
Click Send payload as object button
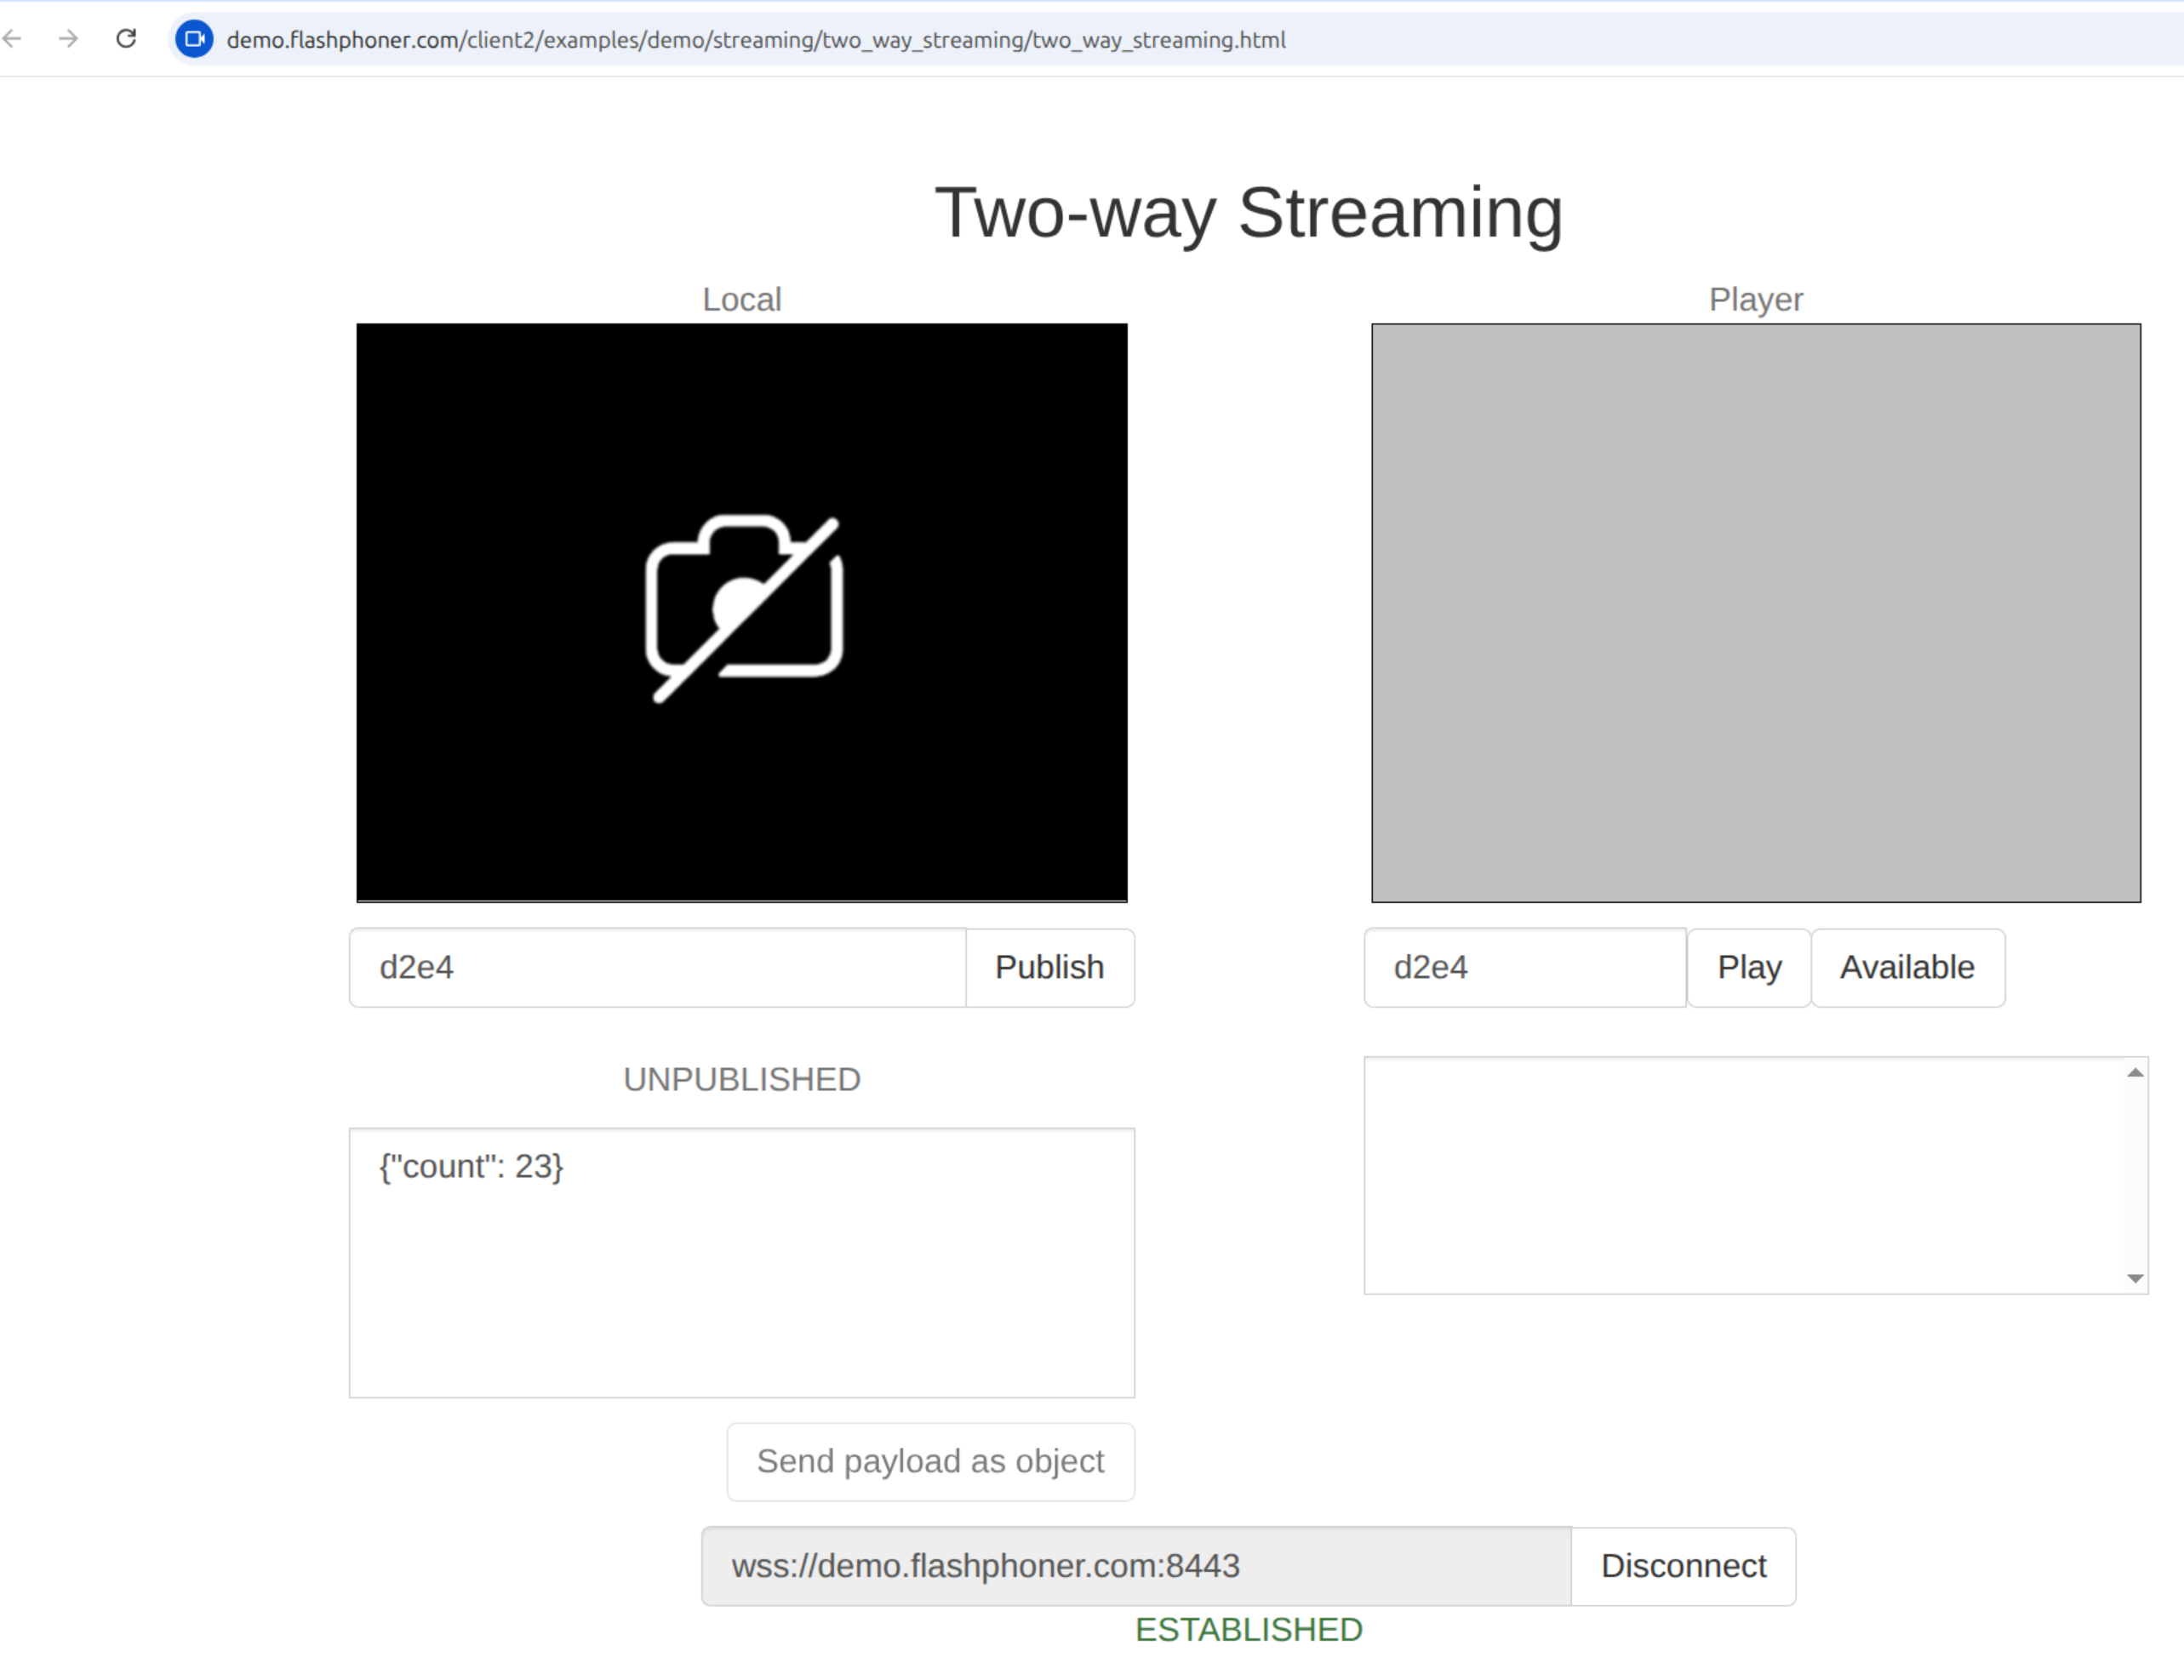point(931,1461)
